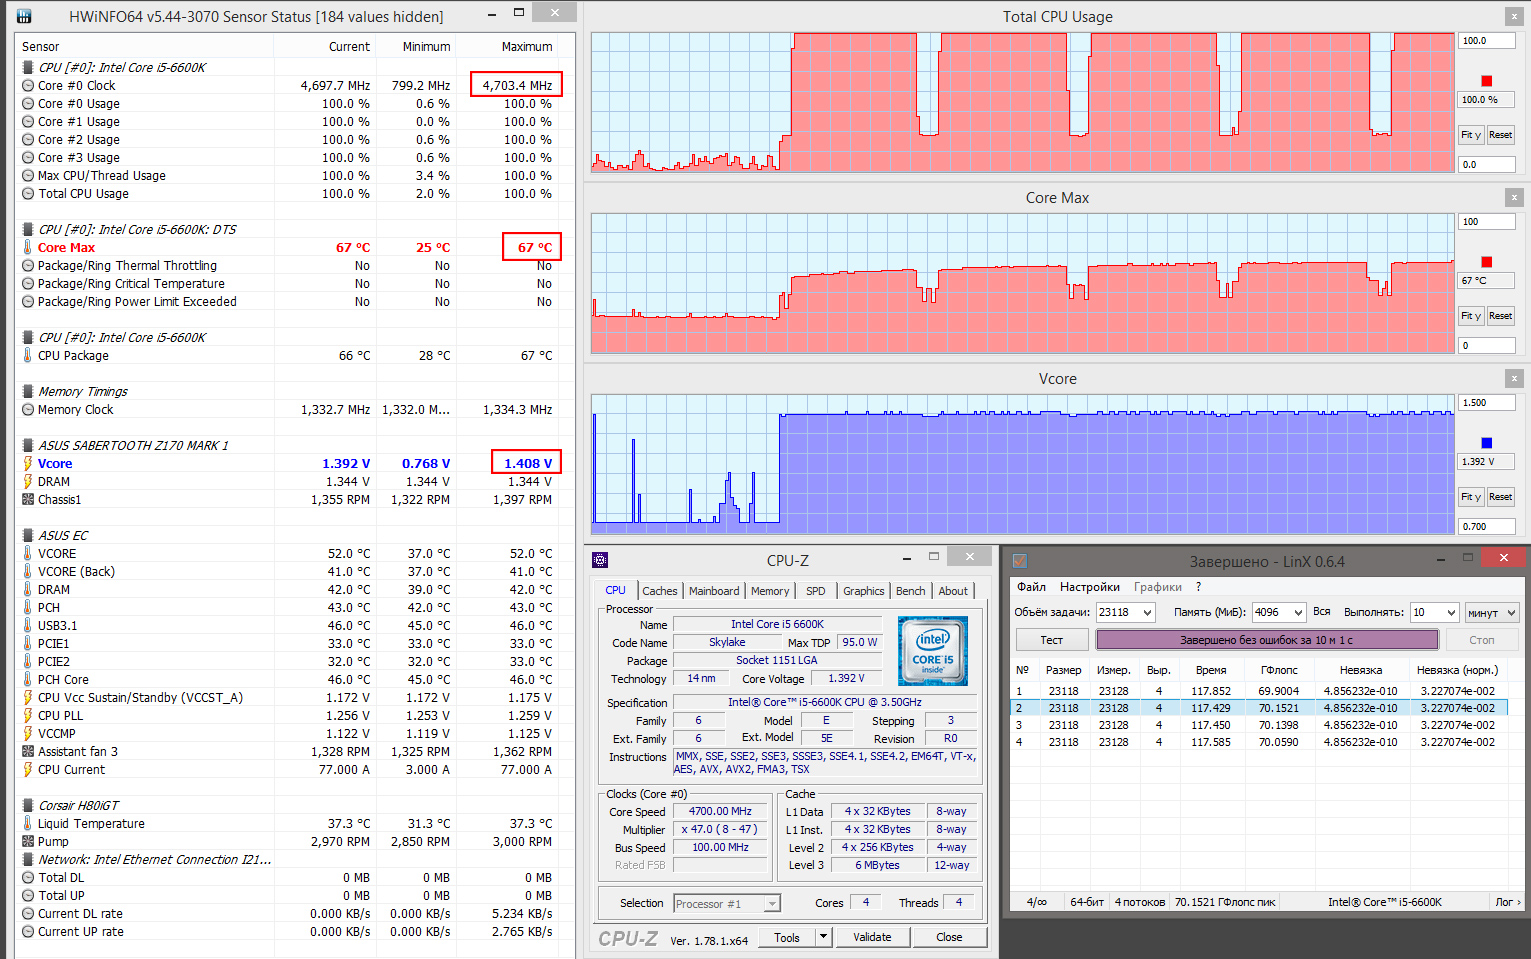This screenshot has height=959, width=1531.
Task: Click the LinX app icon in its title bar
Action: (1020, 561)
